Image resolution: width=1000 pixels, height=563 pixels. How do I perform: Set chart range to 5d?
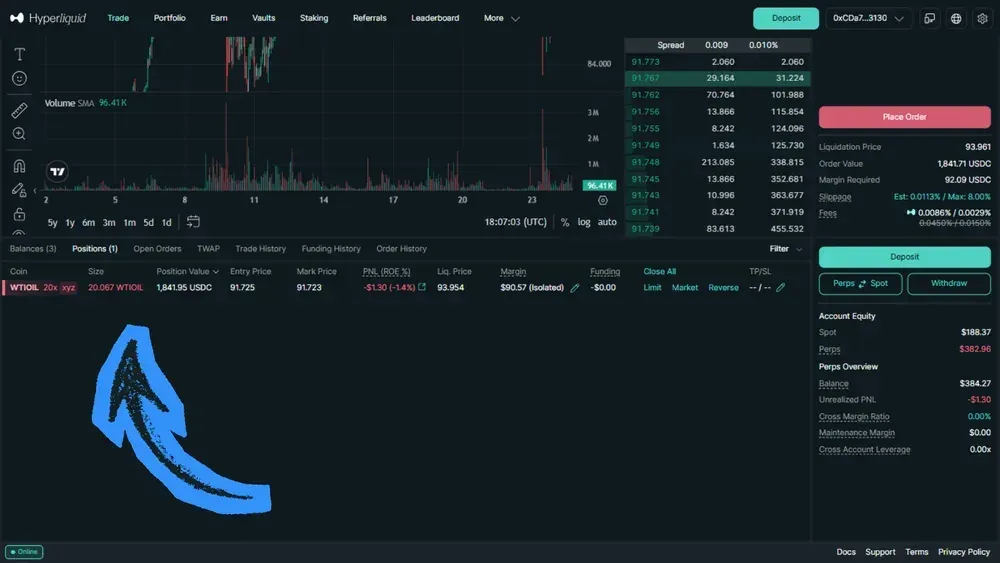coord(149,223)
